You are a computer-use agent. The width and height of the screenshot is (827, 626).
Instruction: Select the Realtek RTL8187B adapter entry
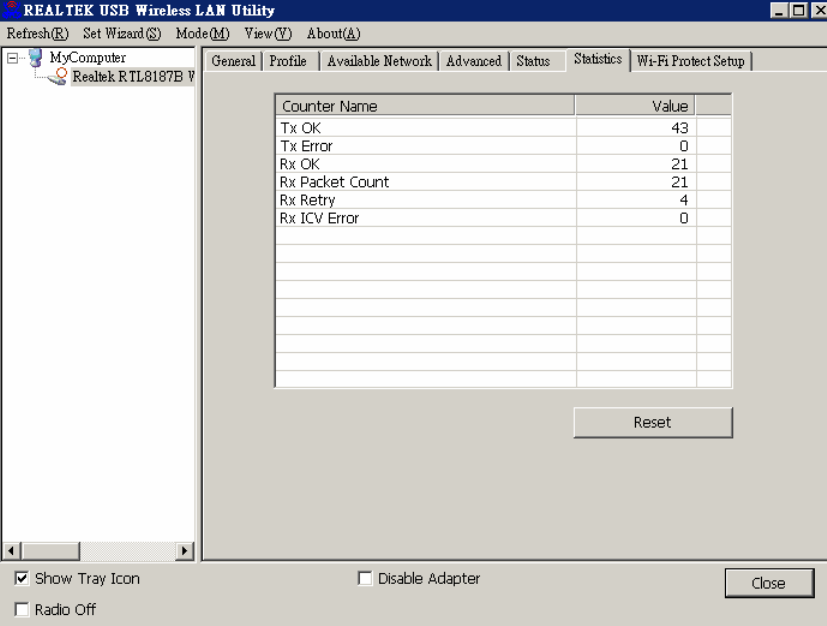[x=133, y=76]
